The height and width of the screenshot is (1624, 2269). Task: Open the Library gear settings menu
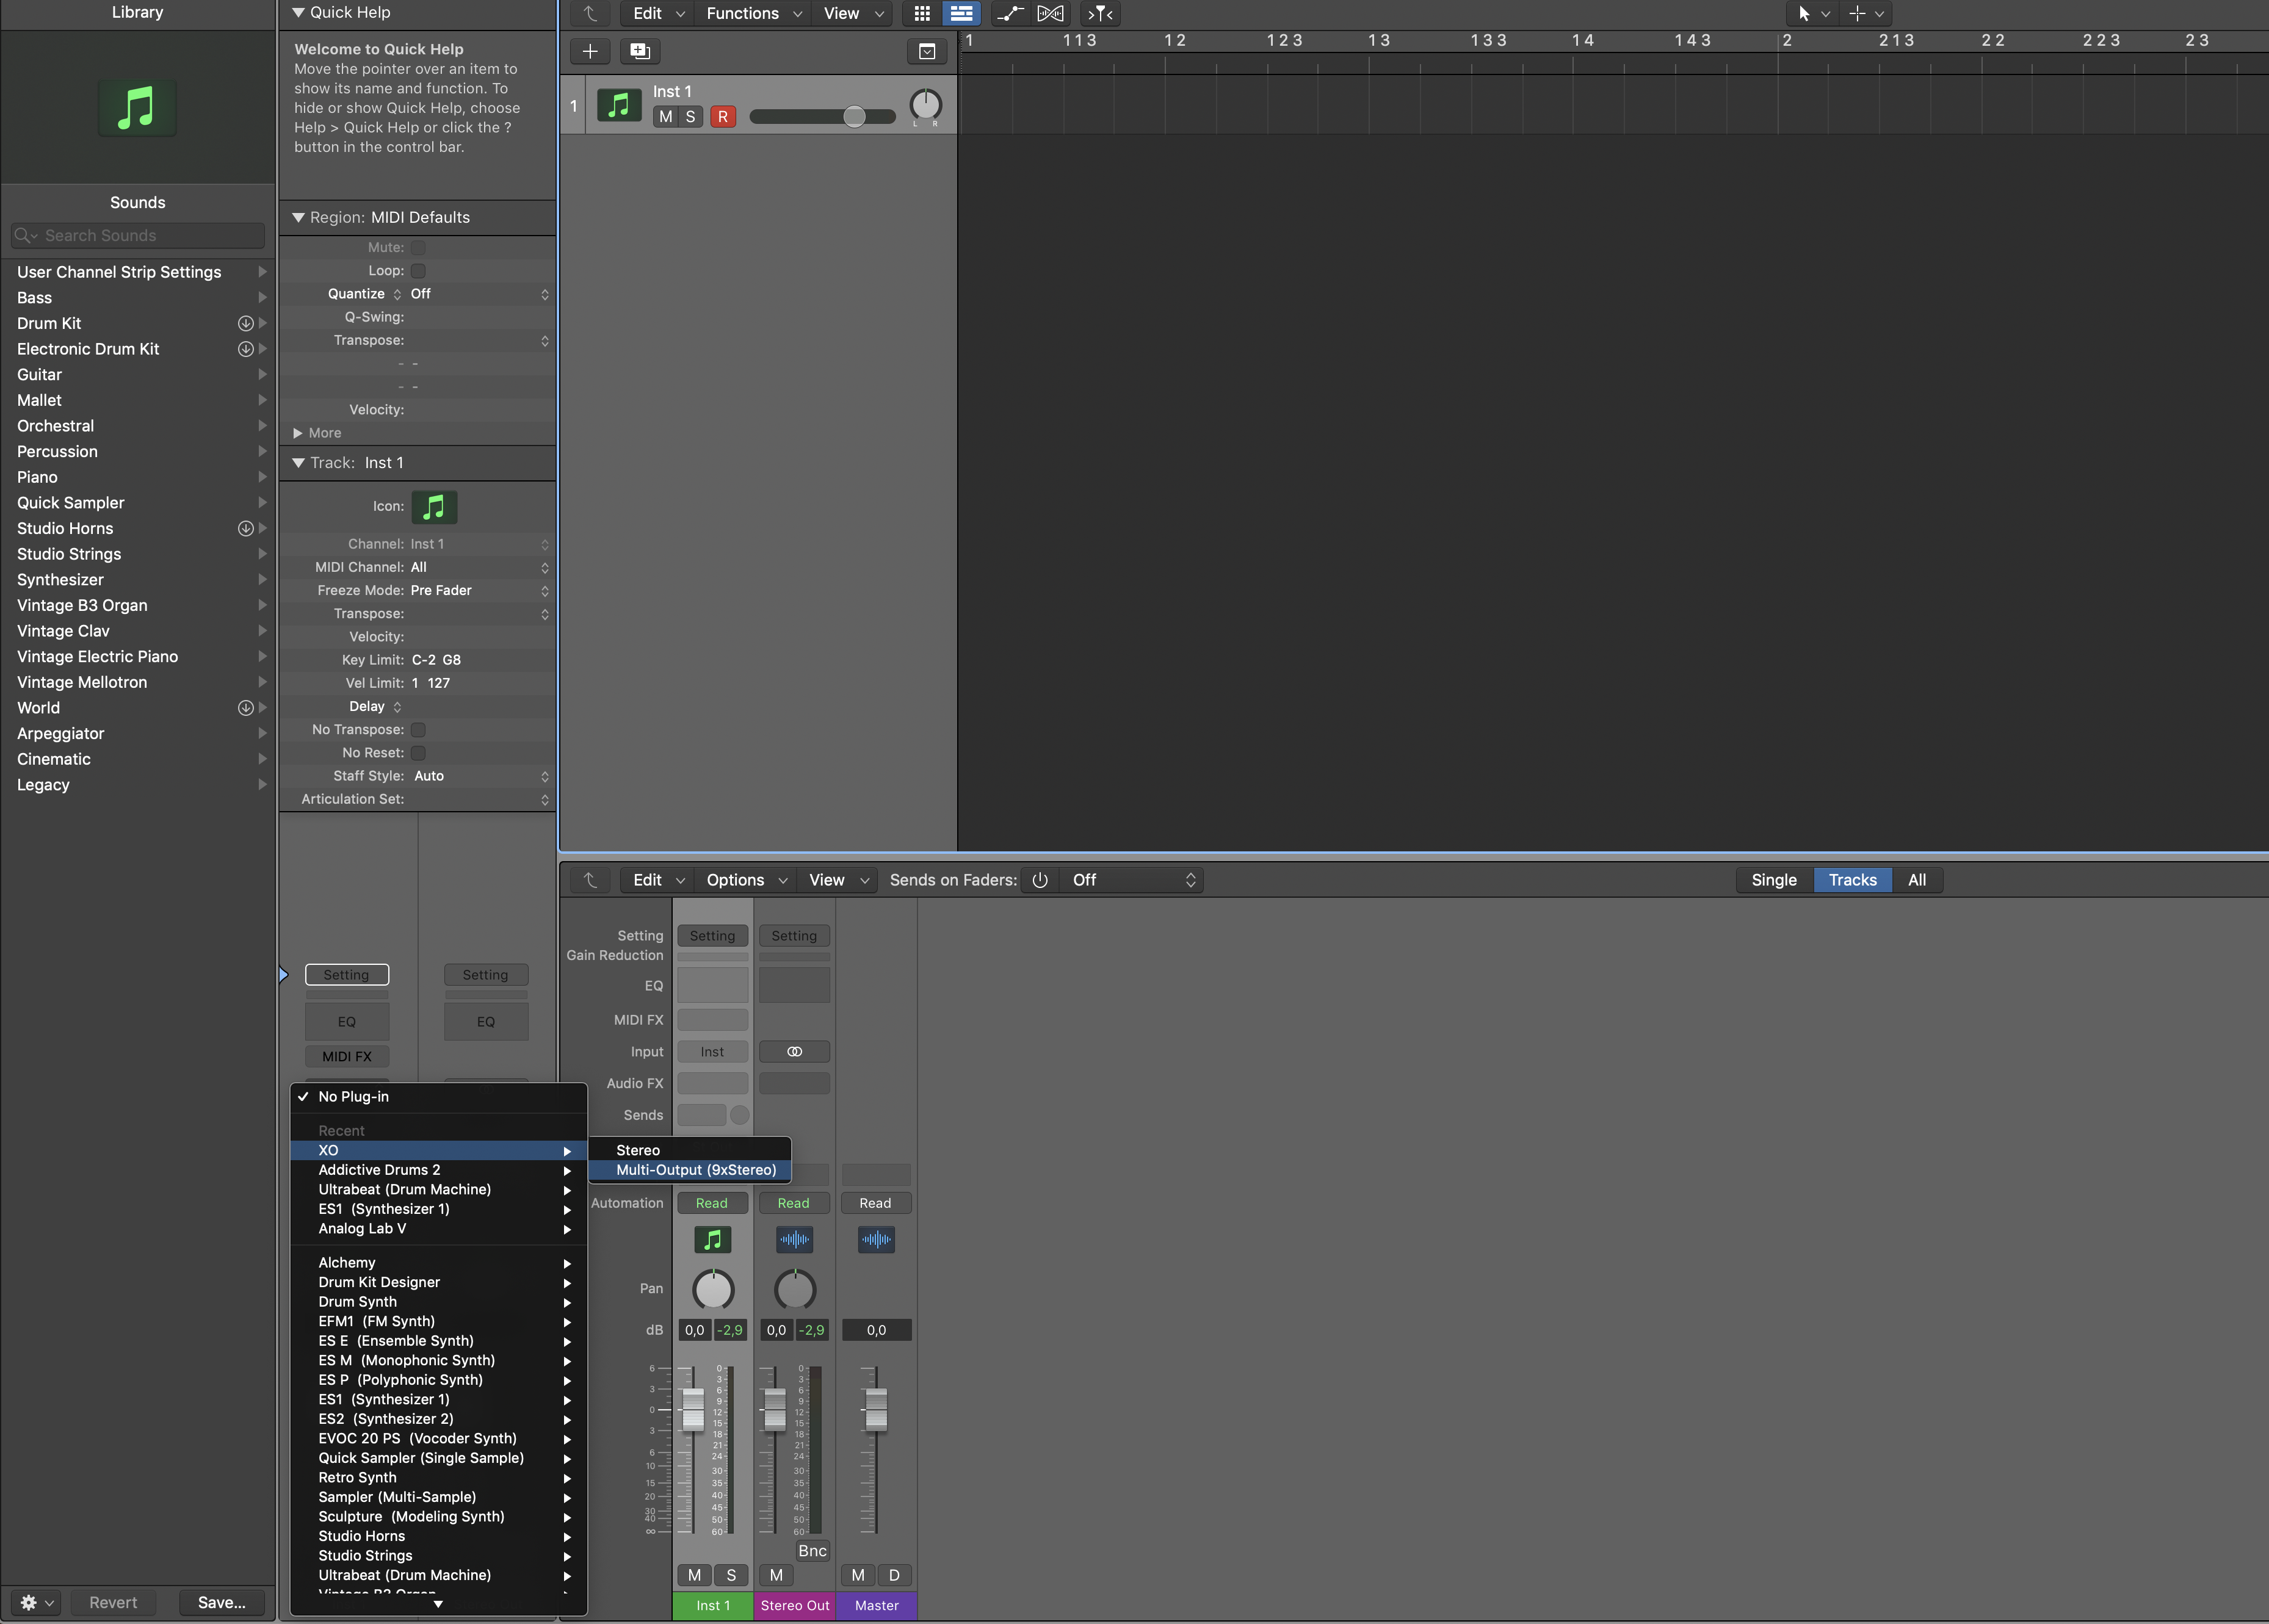point(37,1602)
